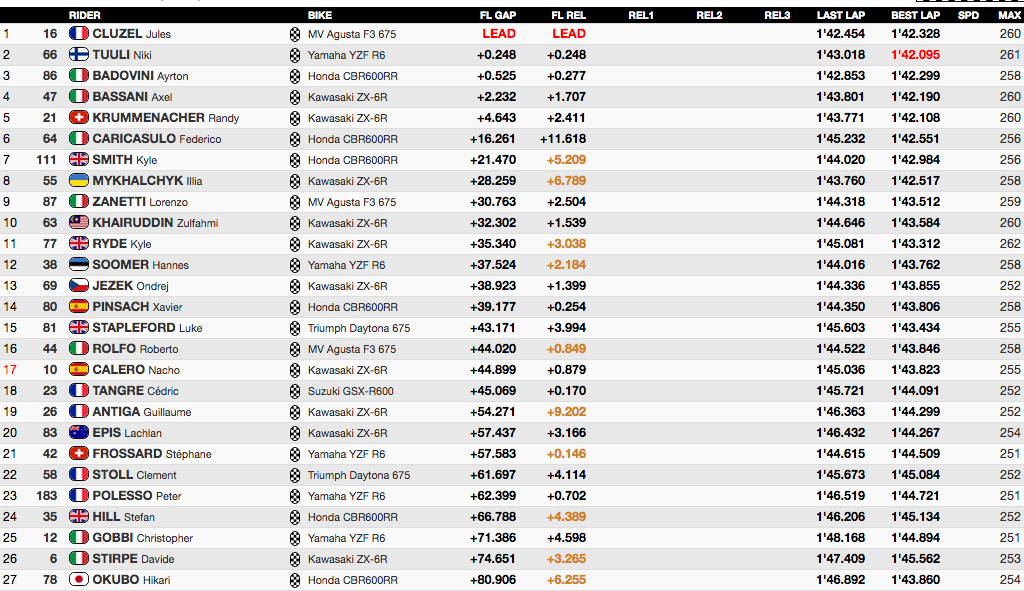Select rider name CARICASULO Federico
The width and height of the screenshot is (1024, 591).
157,138
